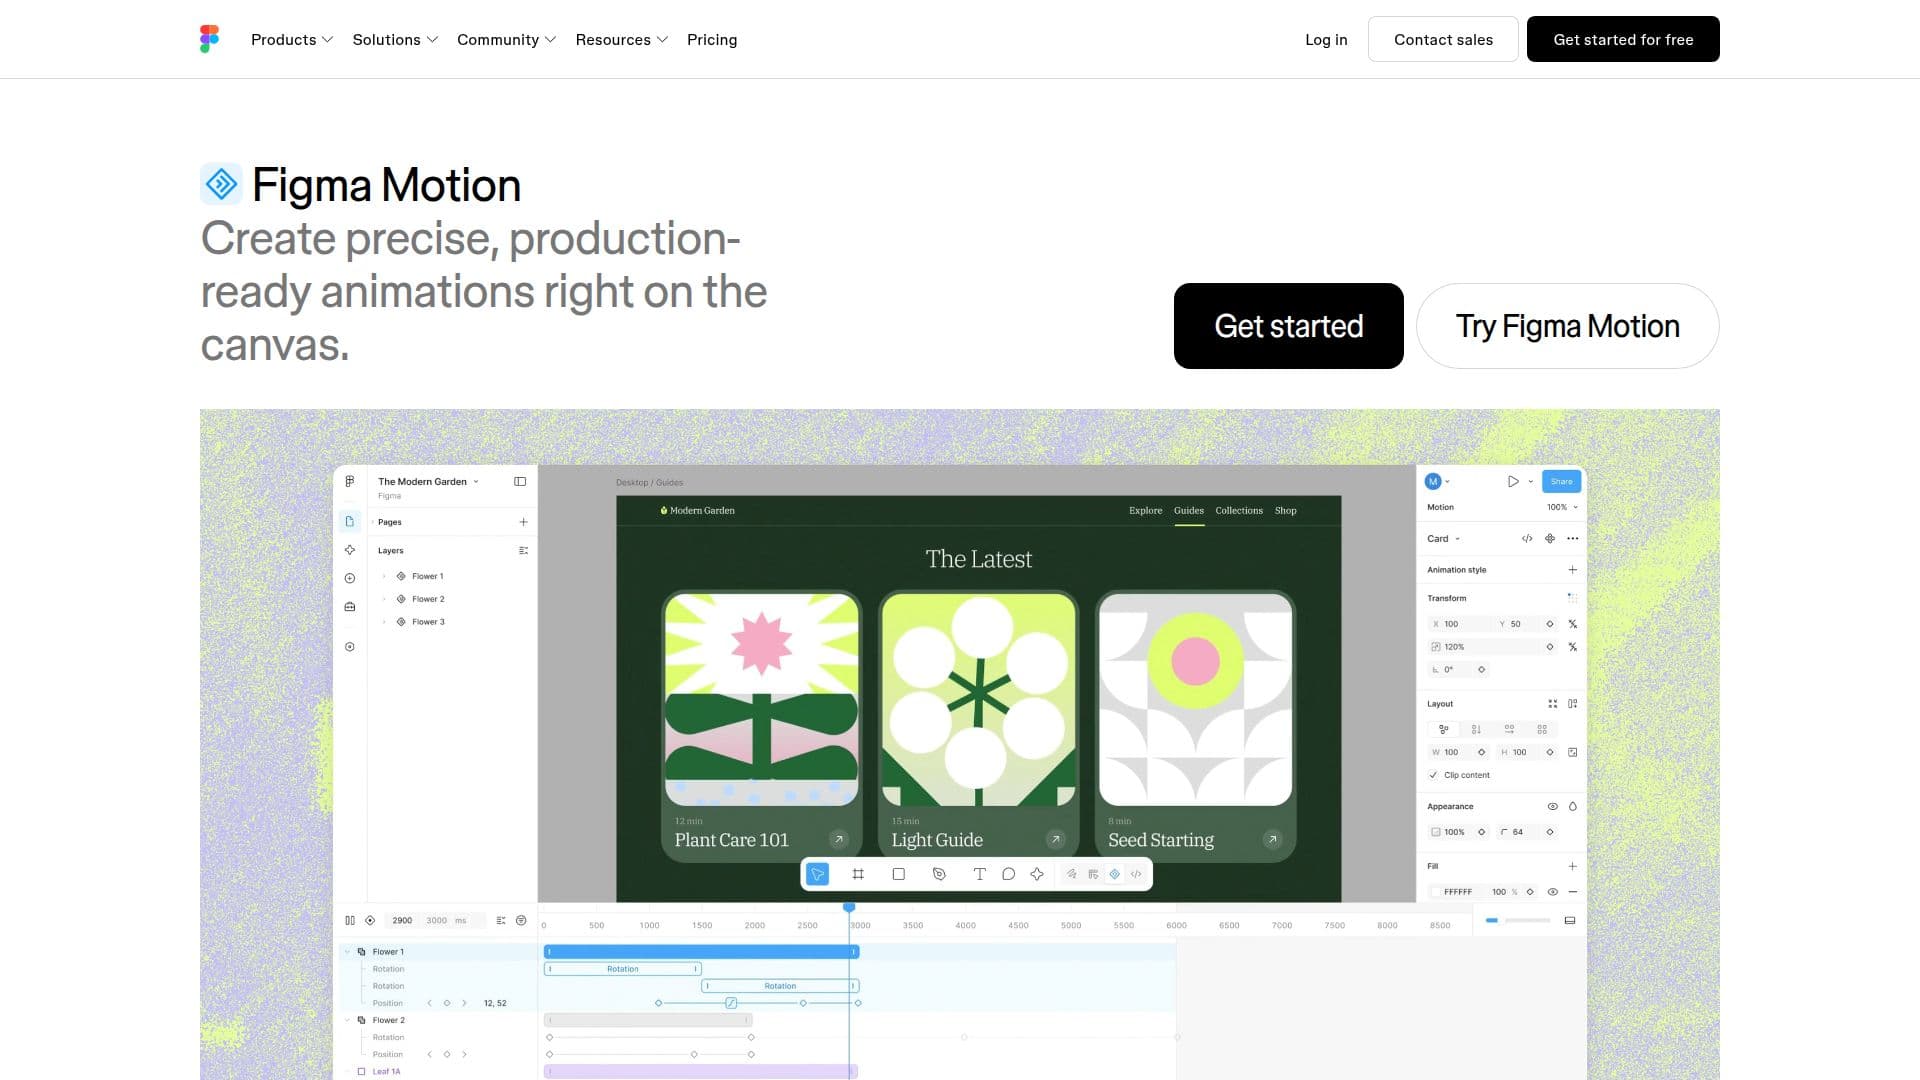Open the Solutions menu
1920x1080 pixels.
395,39
